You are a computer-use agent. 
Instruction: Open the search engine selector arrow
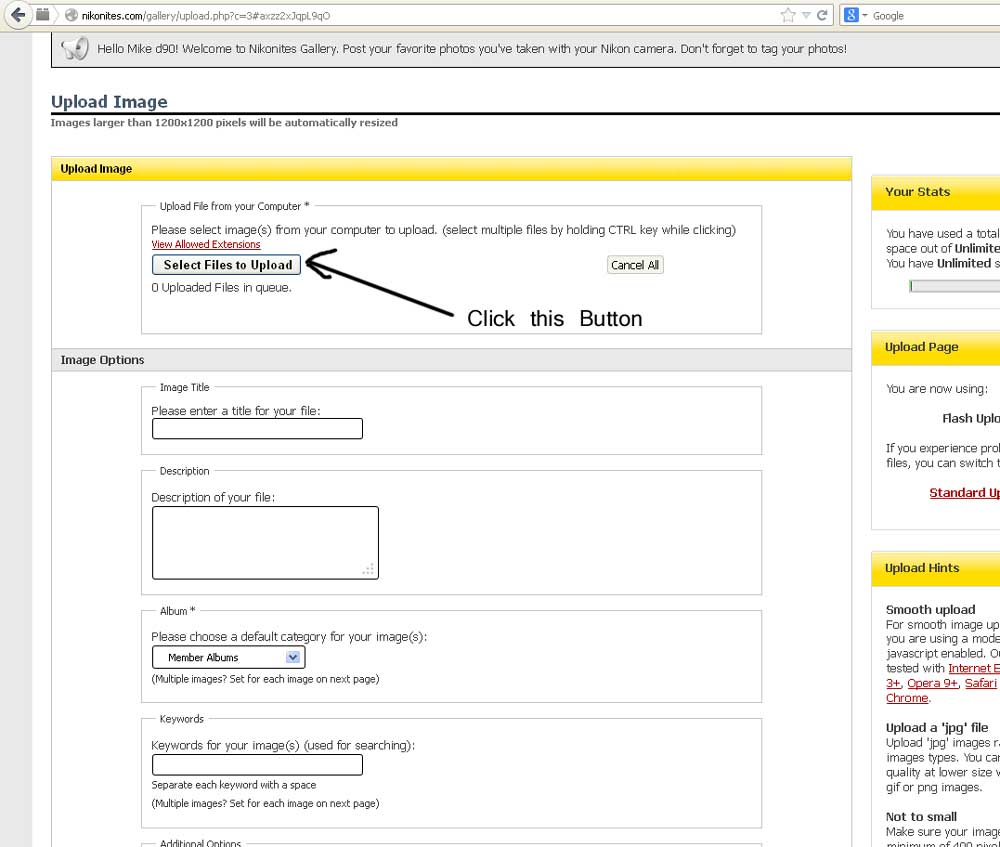(865, 15)
